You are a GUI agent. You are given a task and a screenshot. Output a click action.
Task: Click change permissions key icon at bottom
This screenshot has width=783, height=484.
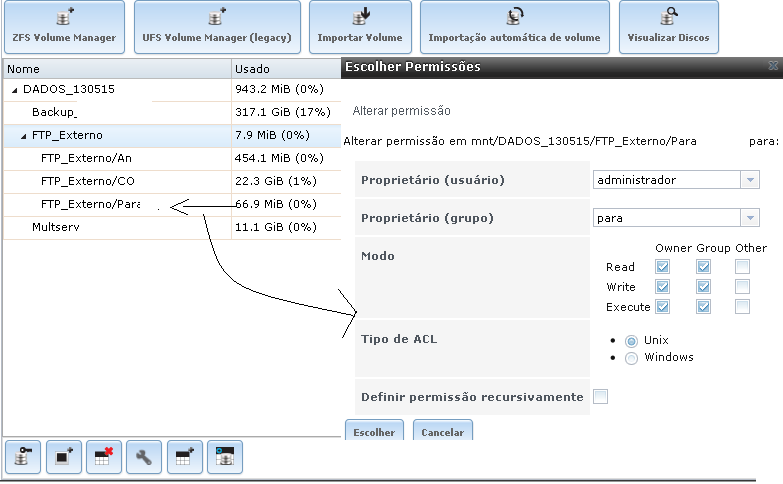(23, 457)
